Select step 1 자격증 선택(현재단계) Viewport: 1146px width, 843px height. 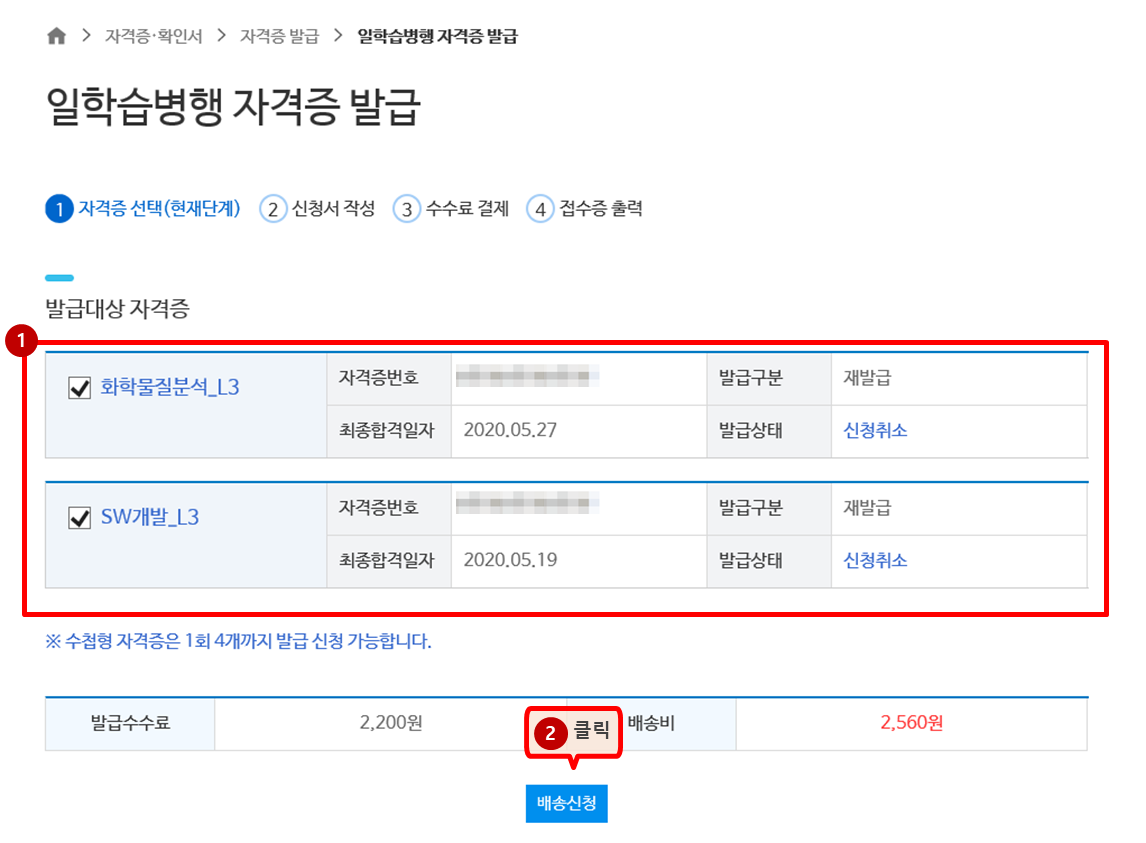(x=143, y=209)
